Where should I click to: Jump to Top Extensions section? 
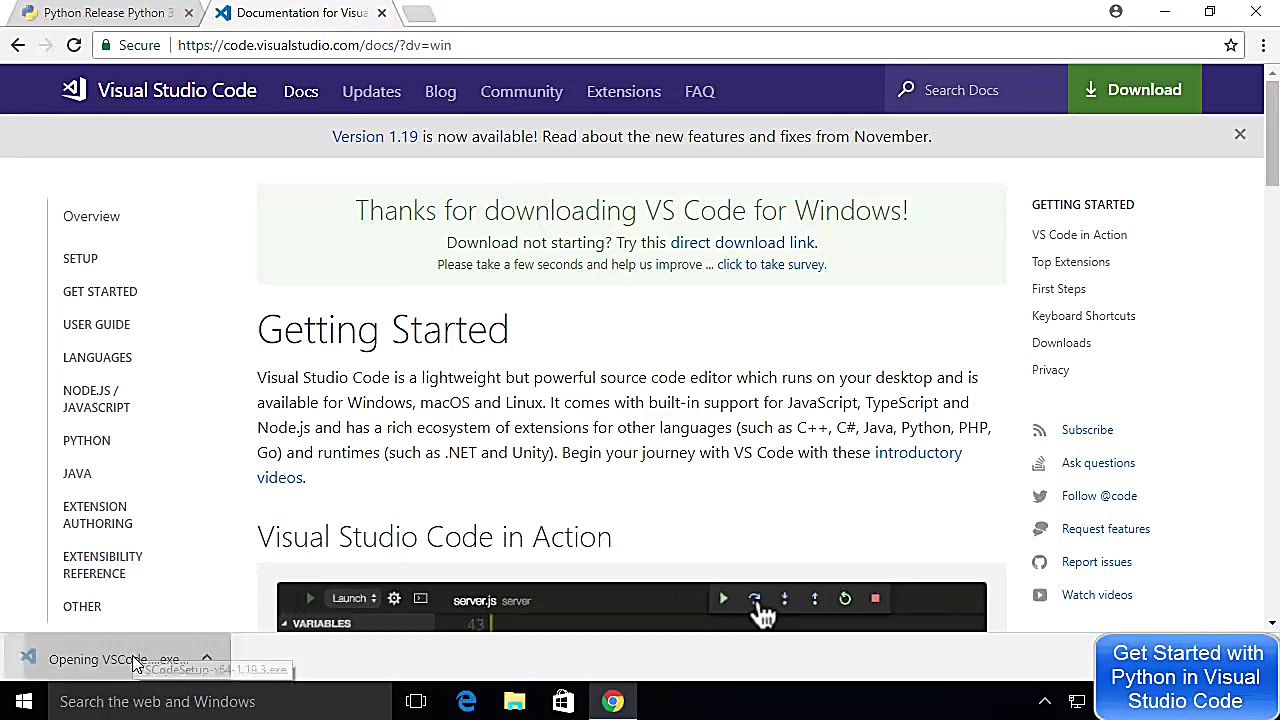pos(1071,262)
